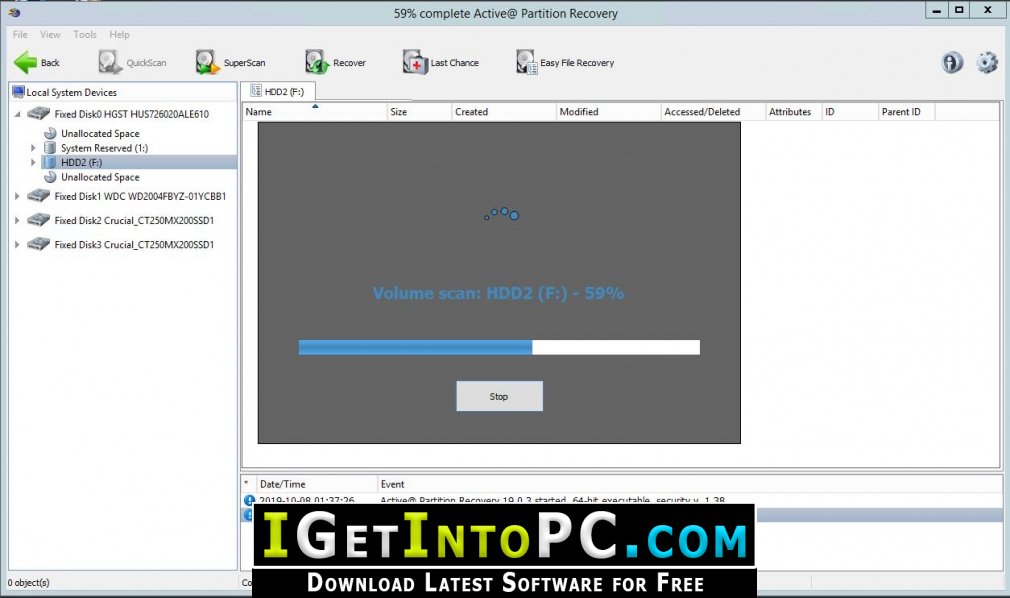
Task: Click the Local System Devices computer icon
Action: (18, 92)
